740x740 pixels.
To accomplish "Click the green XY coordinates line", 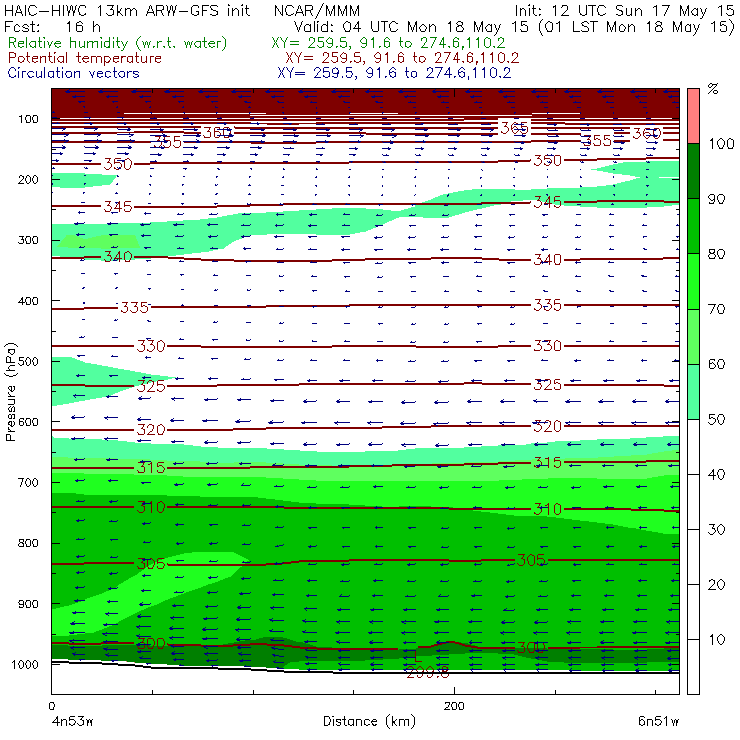I will tap(388, 43).
